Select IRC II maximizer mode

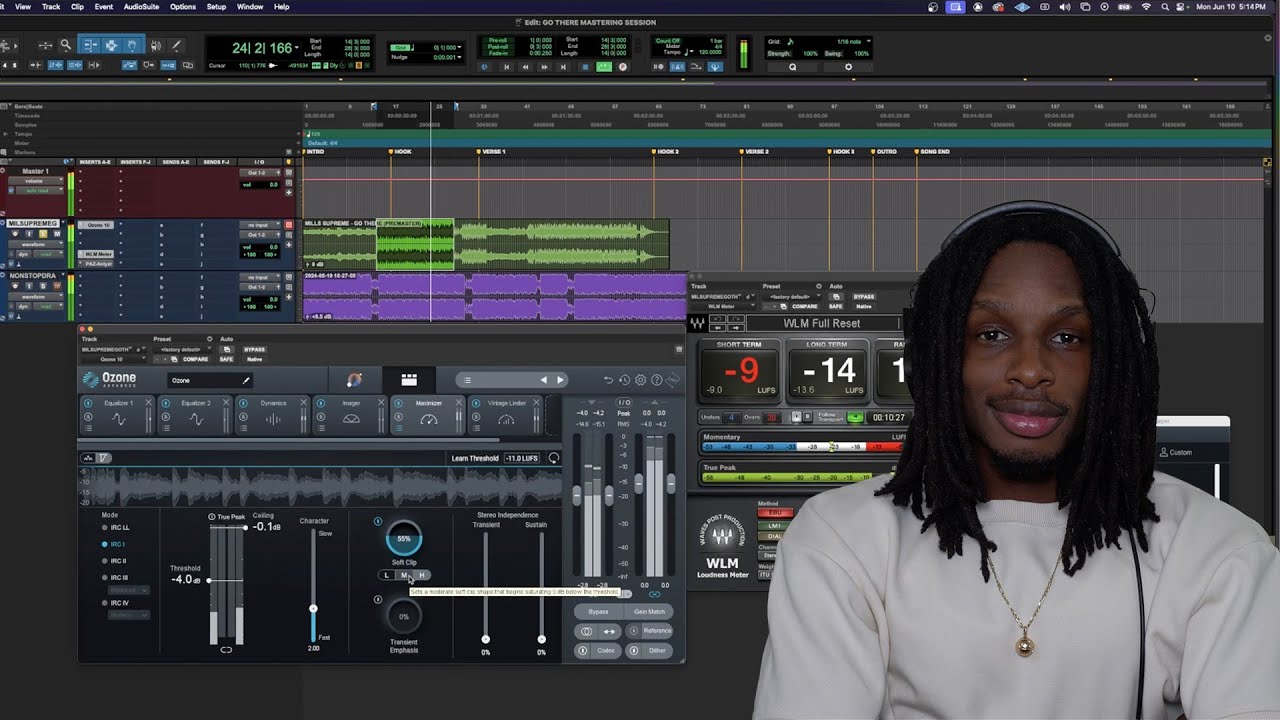(115, 561)
